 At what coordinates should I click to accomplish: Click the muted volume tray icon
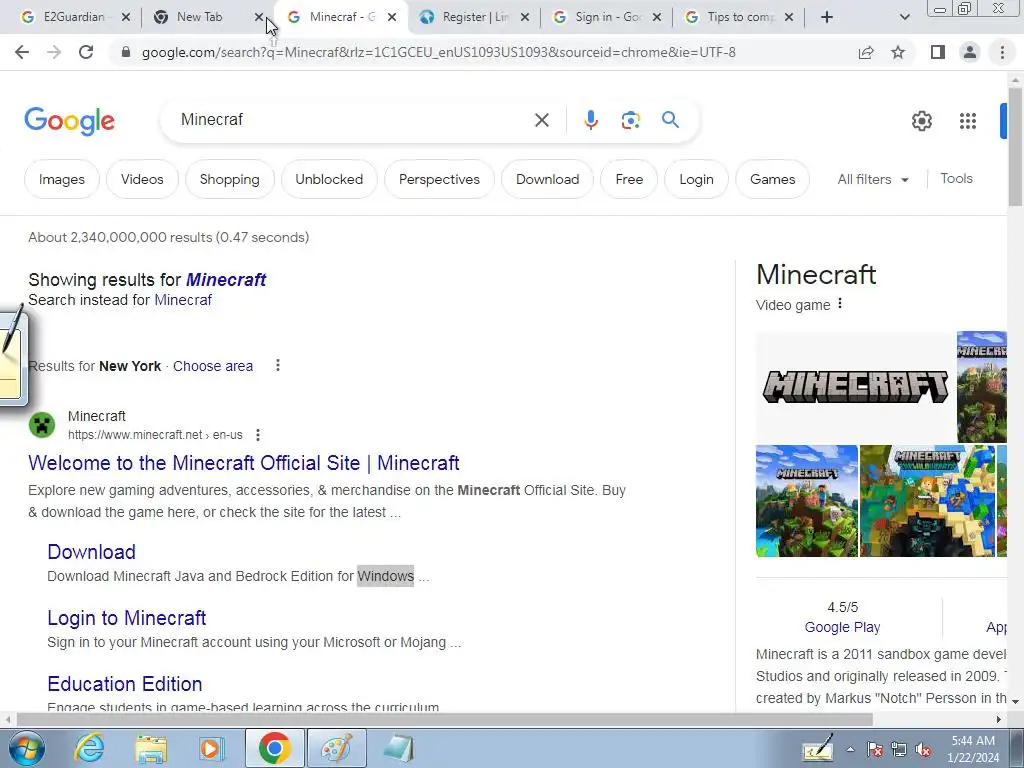point(923,749)
